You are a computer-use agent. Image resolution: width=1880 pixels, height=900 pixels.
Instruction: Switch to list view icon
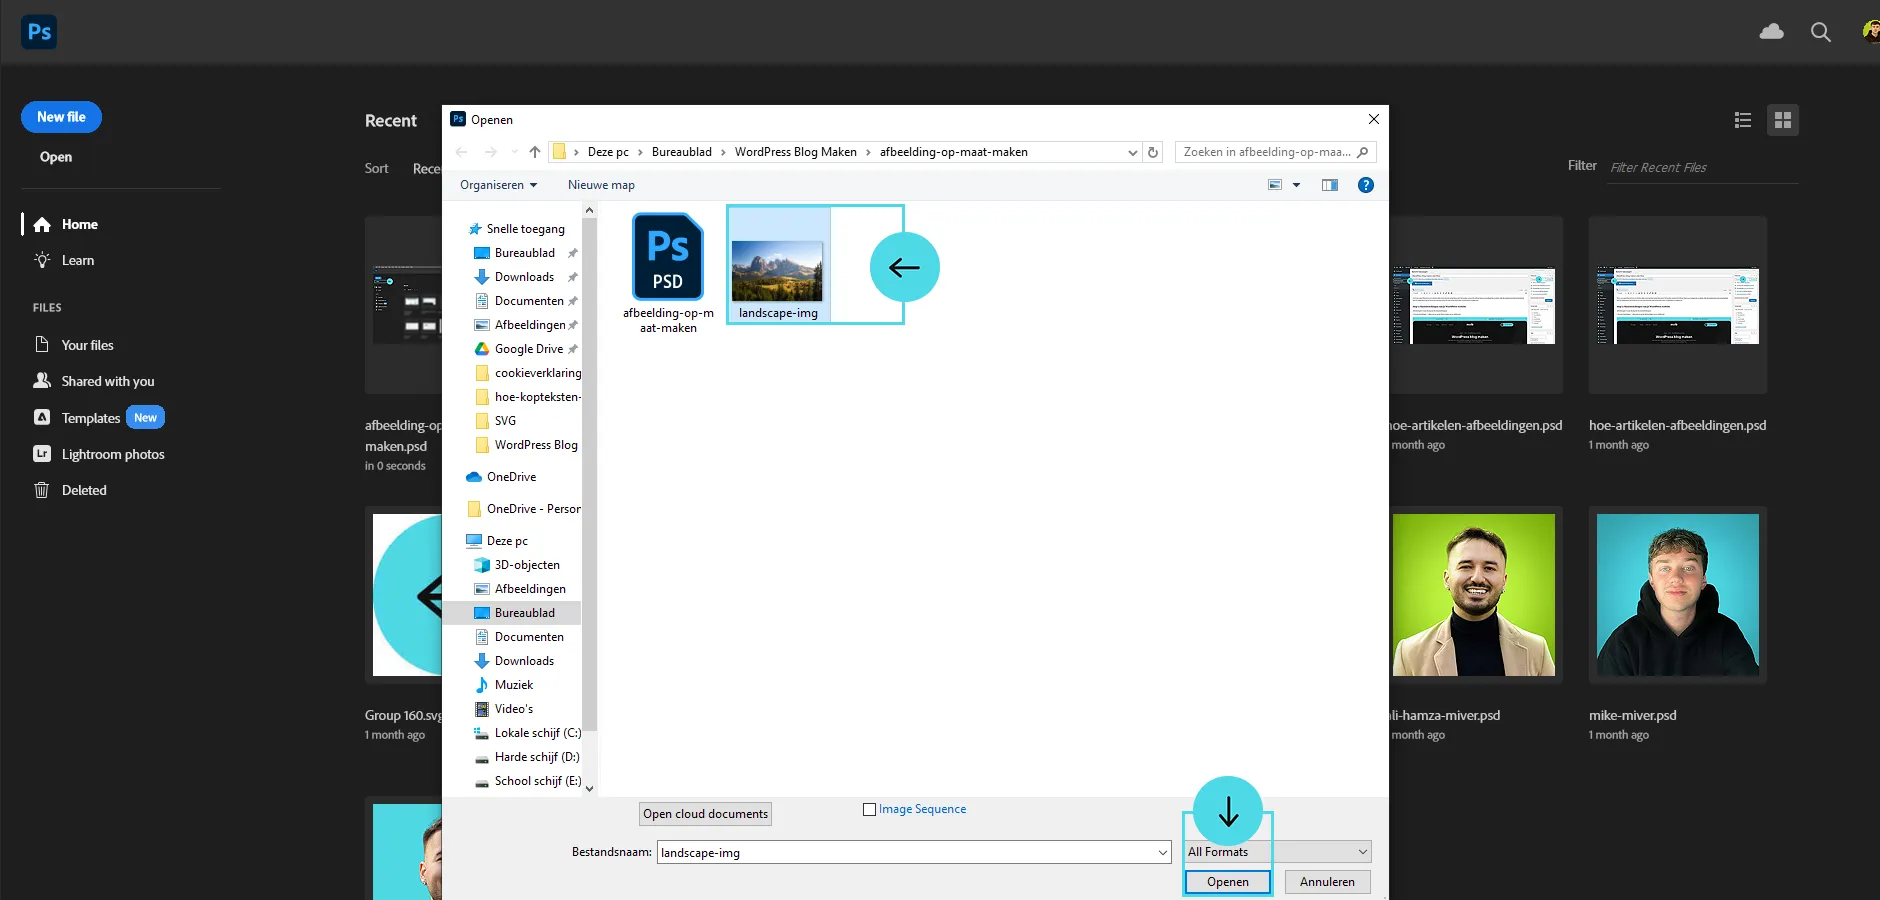pos(1743,120)
